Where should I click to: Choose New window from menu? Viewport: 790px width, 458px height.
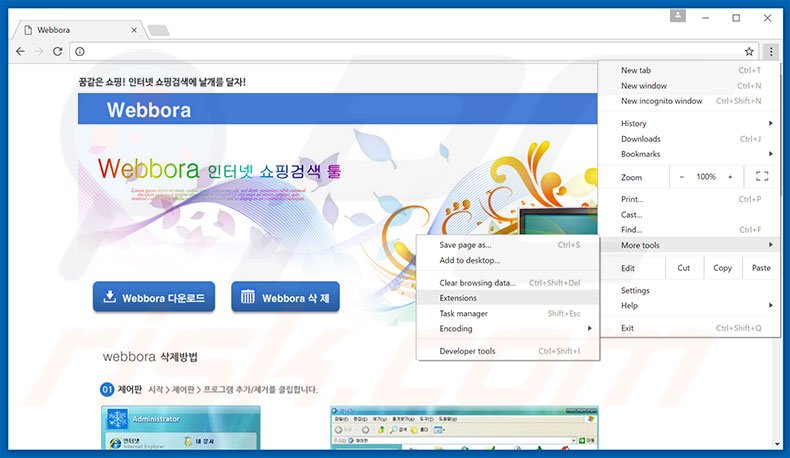click(x=690, y=86)
